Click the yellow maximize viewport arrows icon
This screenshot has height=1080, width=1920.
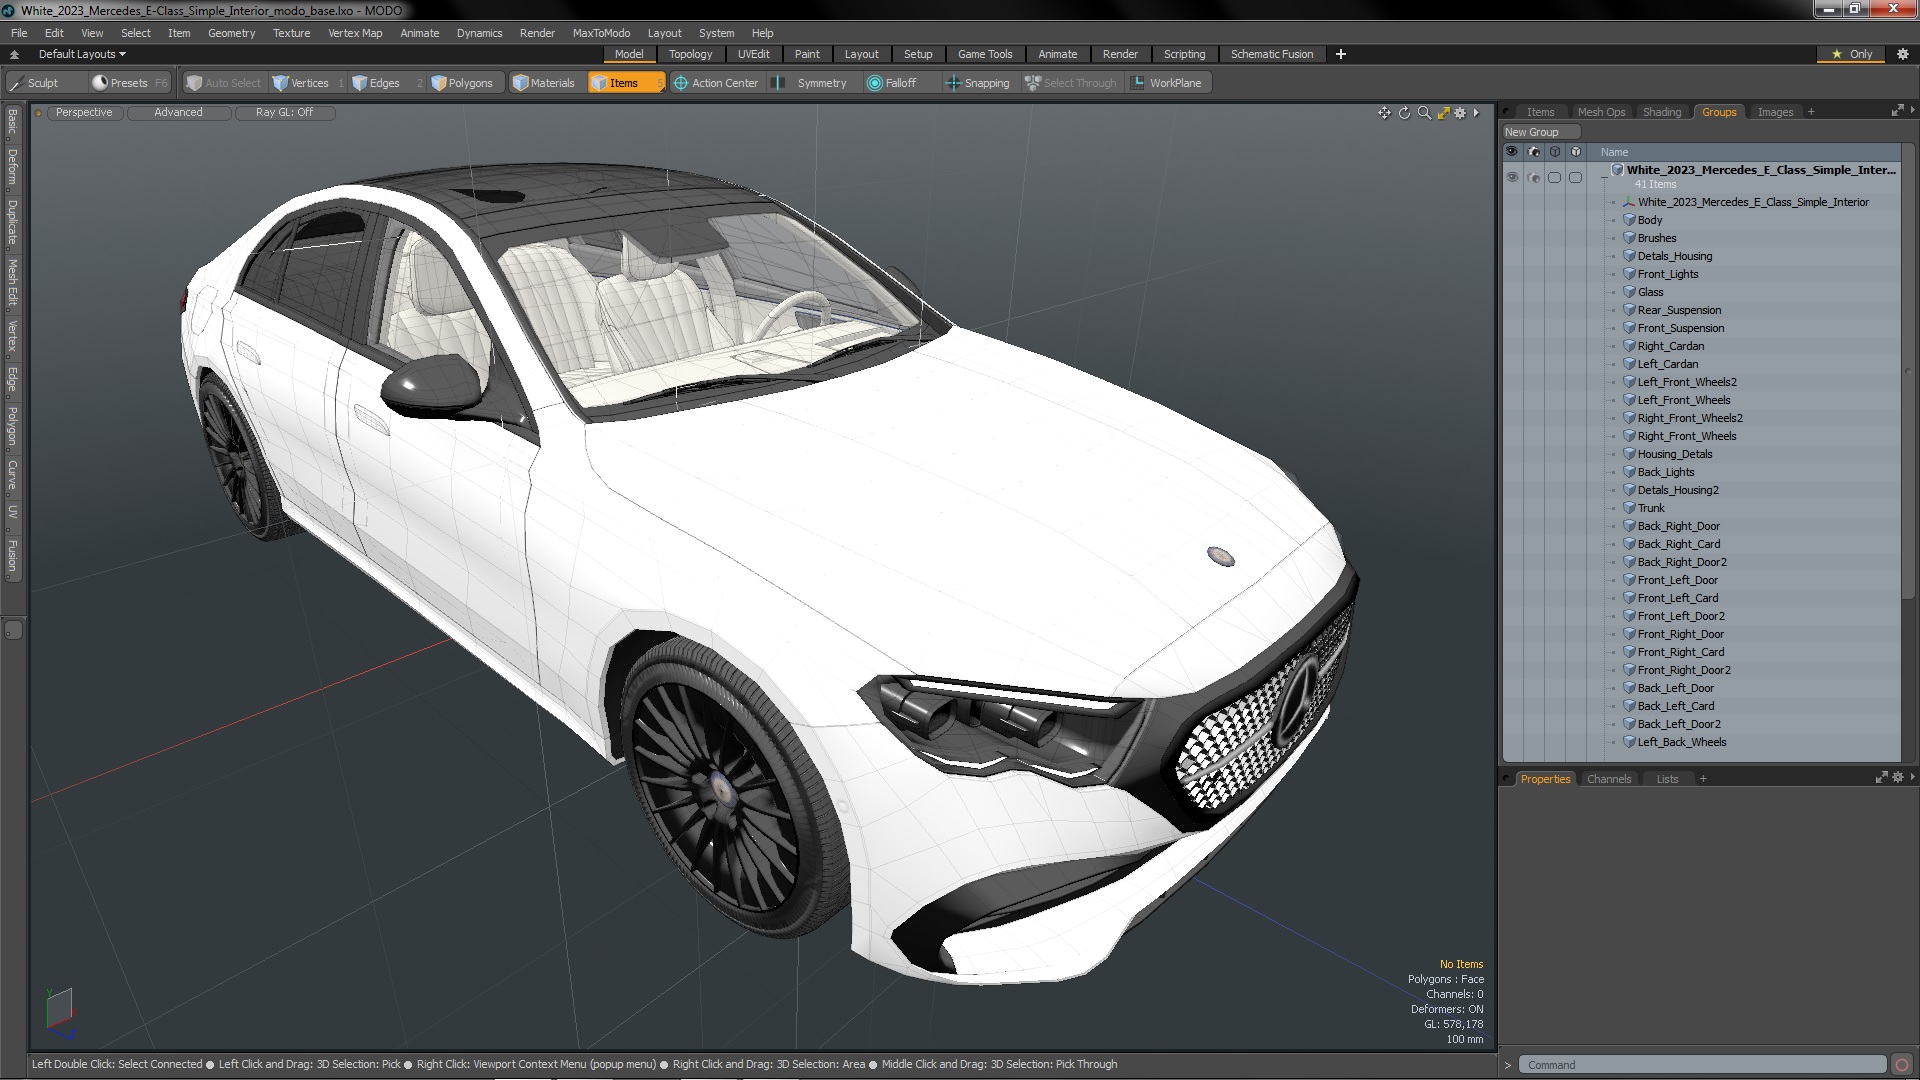tap(1443, 113)
